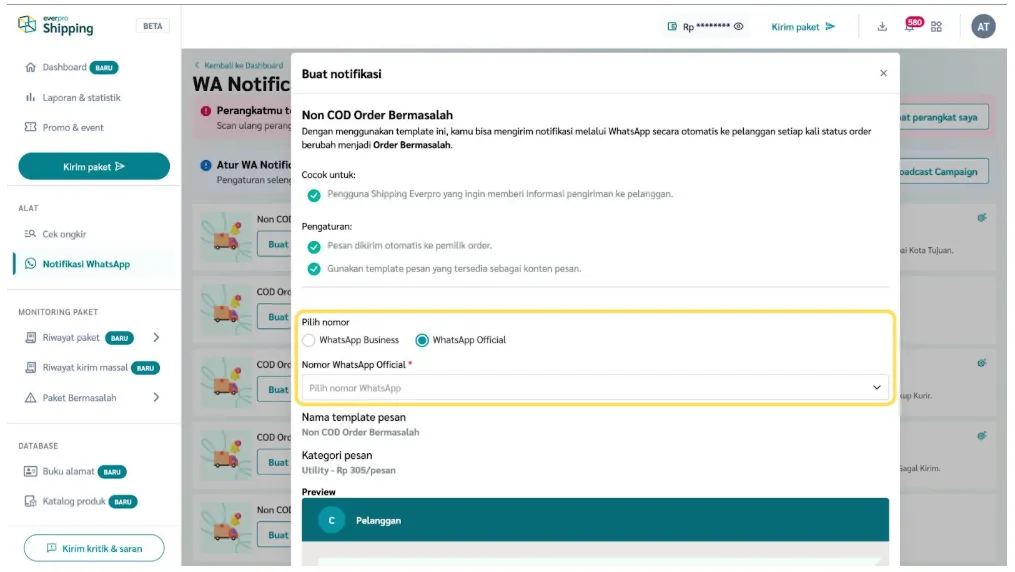Open the apps grid icon
The image size is (1015, 572).
[936, 27]
